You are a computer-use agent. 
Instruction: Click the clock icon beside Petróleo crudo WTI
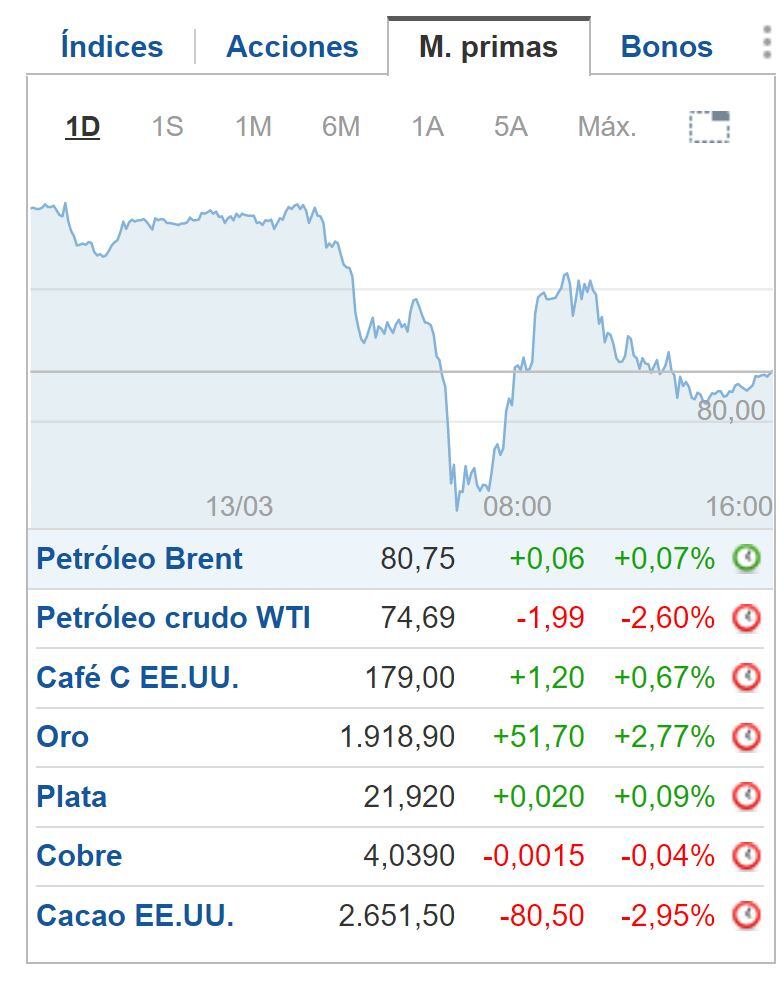(748, 617)
